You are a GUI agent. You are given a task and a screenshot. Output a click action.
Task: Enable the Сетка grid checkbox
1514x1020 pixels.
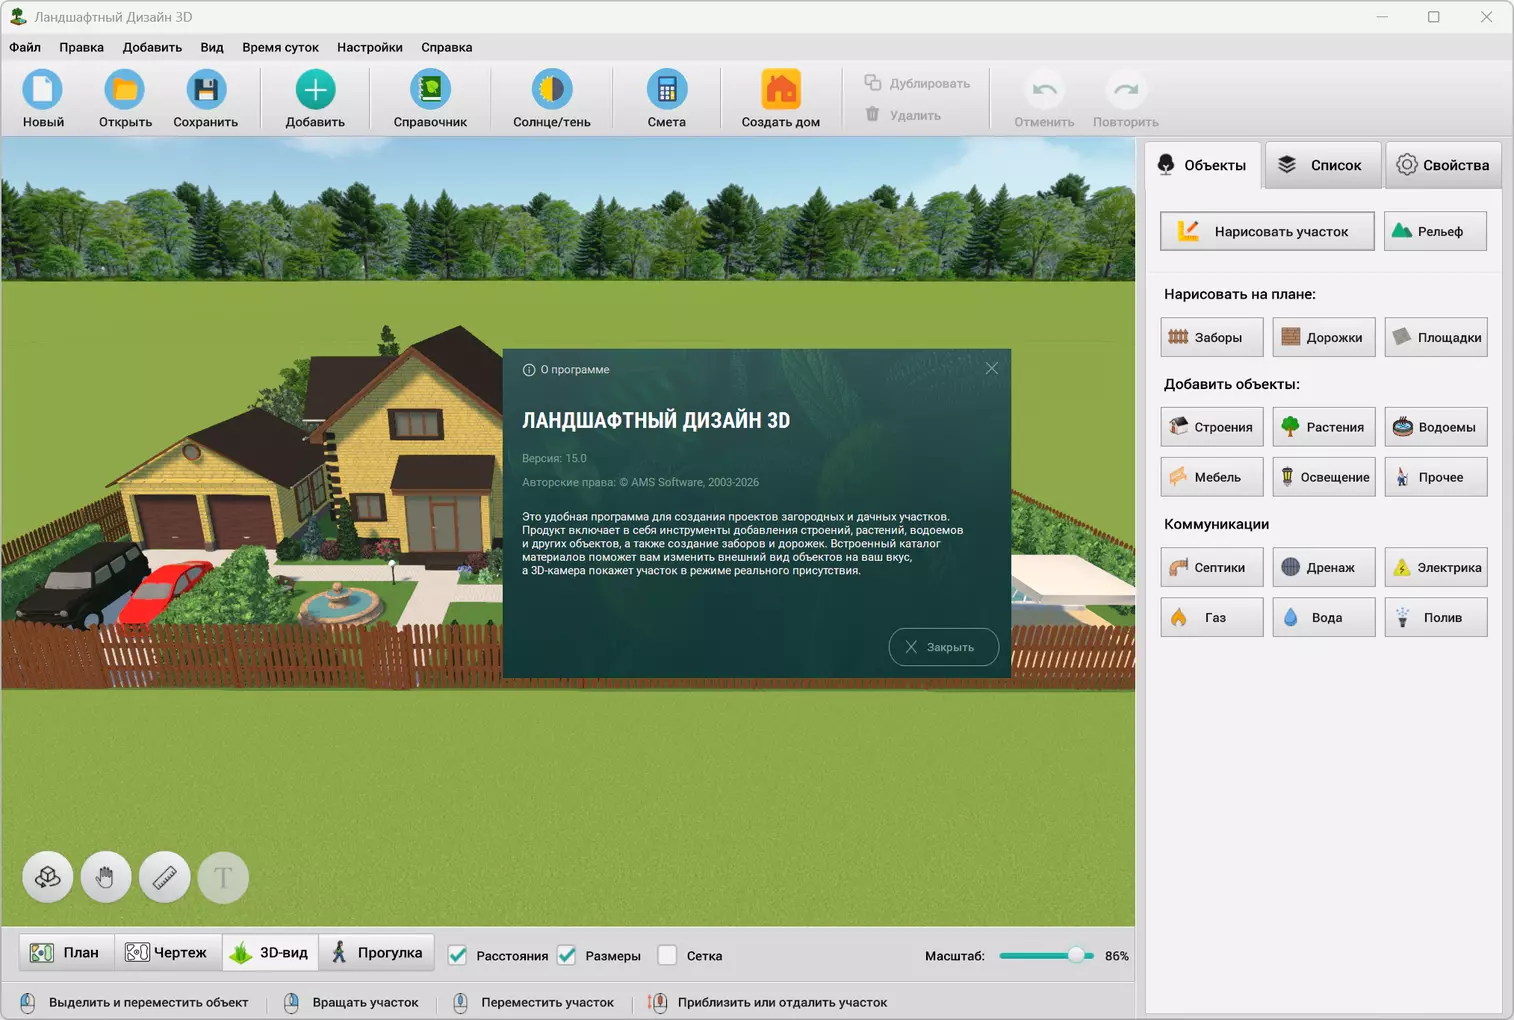click(x=668, y=955)
